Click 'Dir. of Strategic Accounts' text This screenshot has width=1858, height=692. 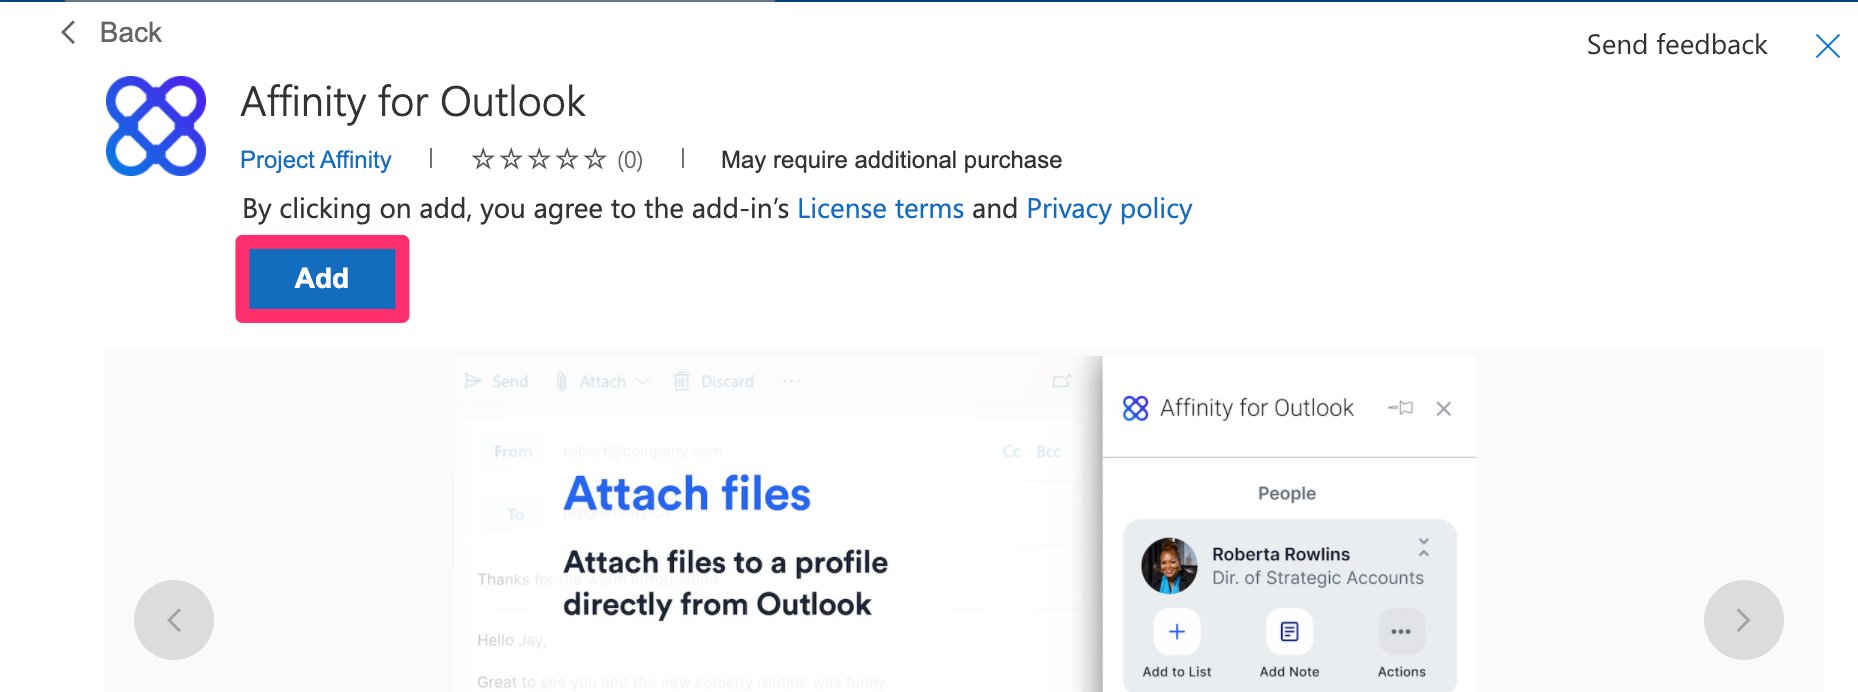tap(1318, 578)
